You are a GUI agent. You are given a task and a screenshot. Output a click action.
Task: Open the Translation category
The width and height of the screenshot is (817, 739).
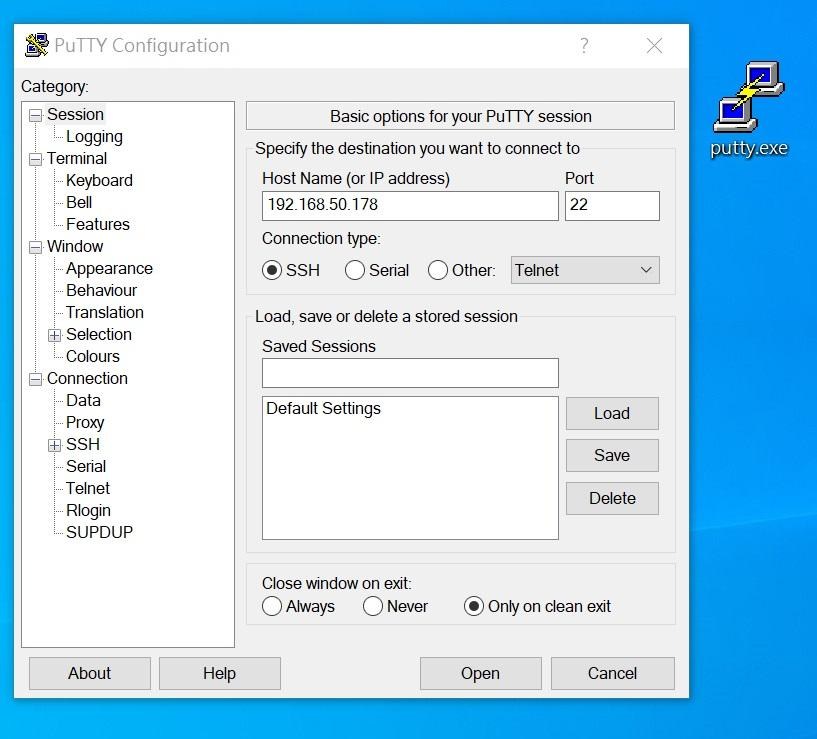click(x=105, y=312)
